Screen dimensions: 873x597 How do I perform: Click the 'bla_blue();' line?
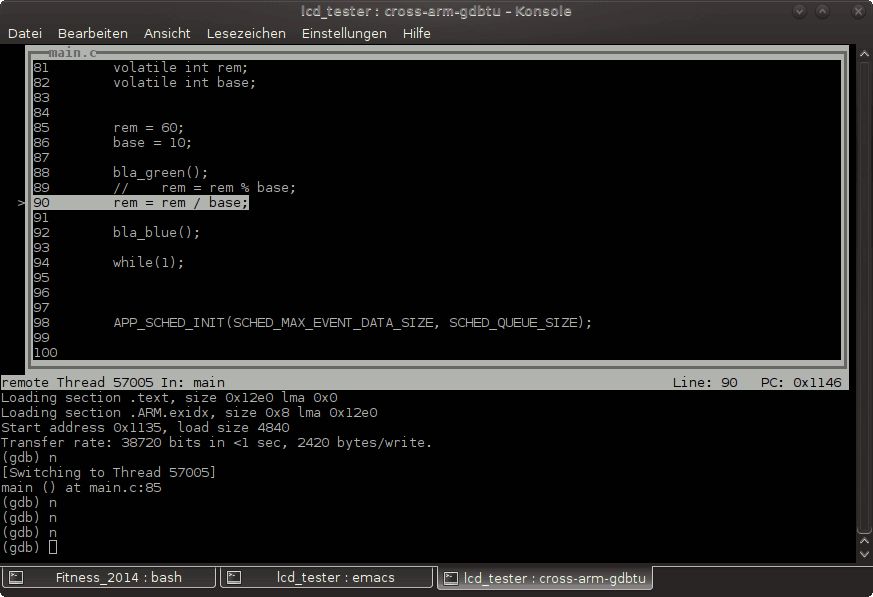coord(156,233)
